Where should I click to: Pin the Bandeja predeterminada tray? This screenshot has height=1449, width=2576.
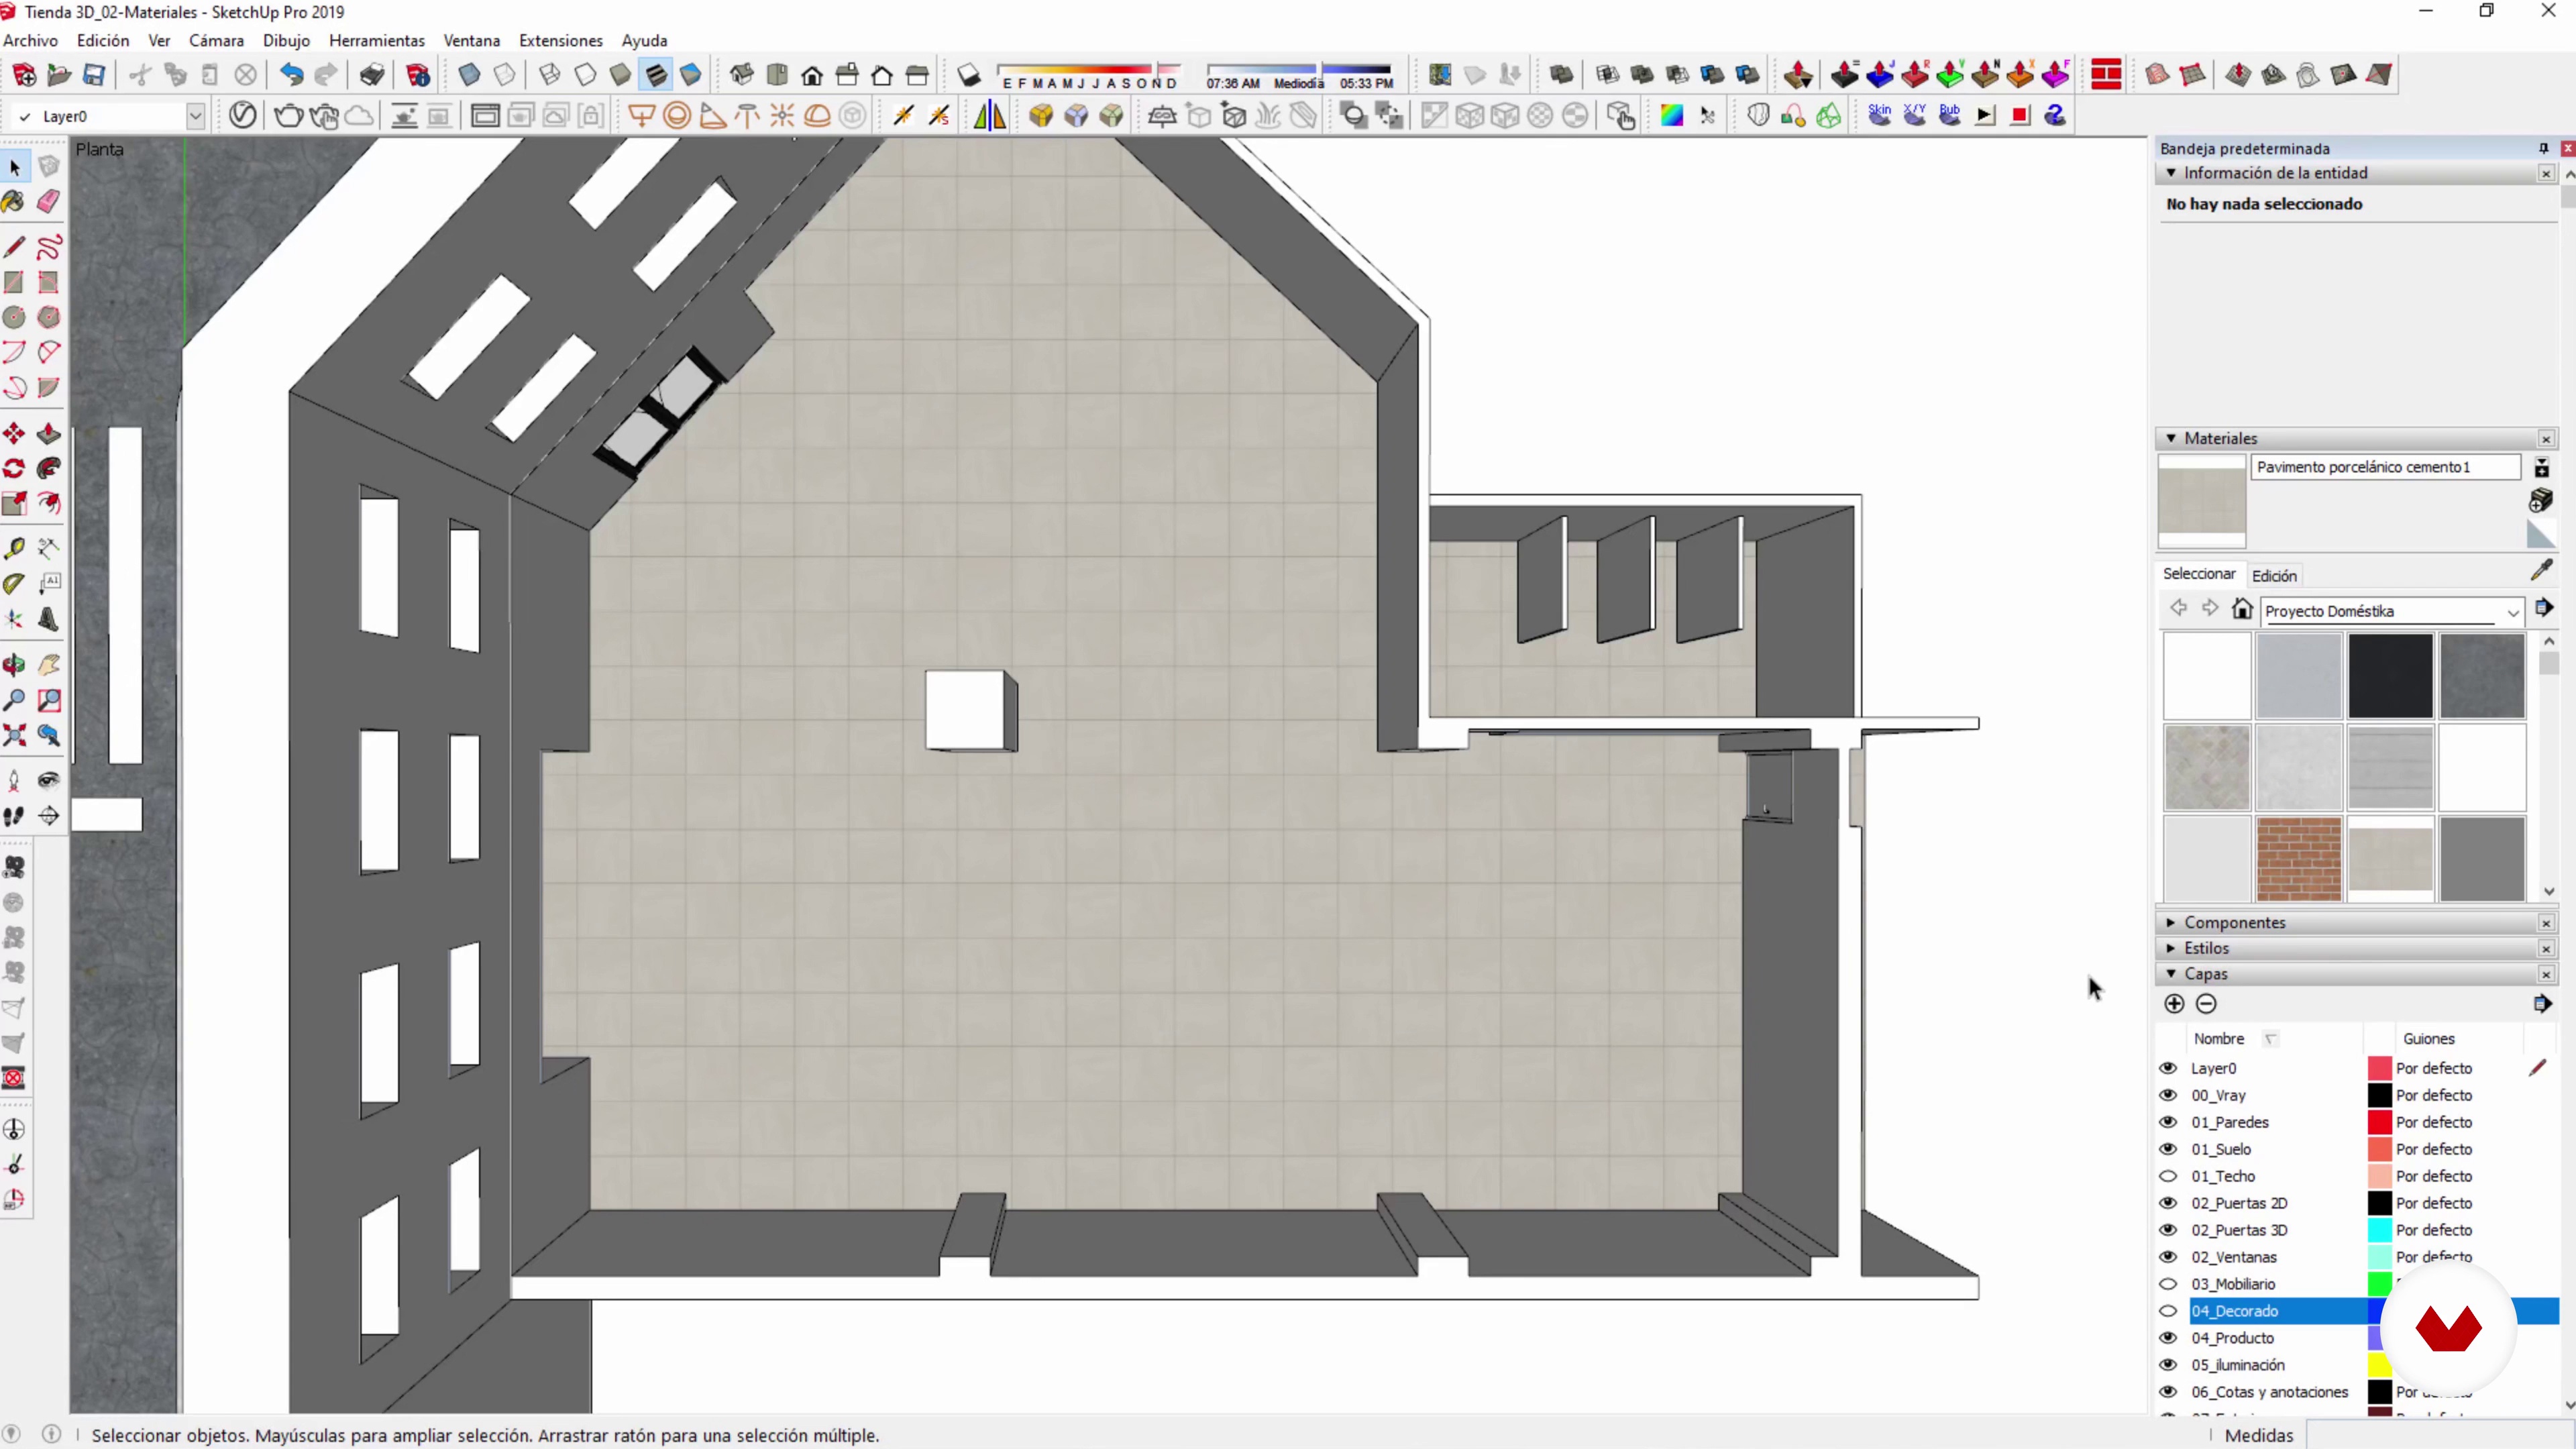tap(2543, 148)
